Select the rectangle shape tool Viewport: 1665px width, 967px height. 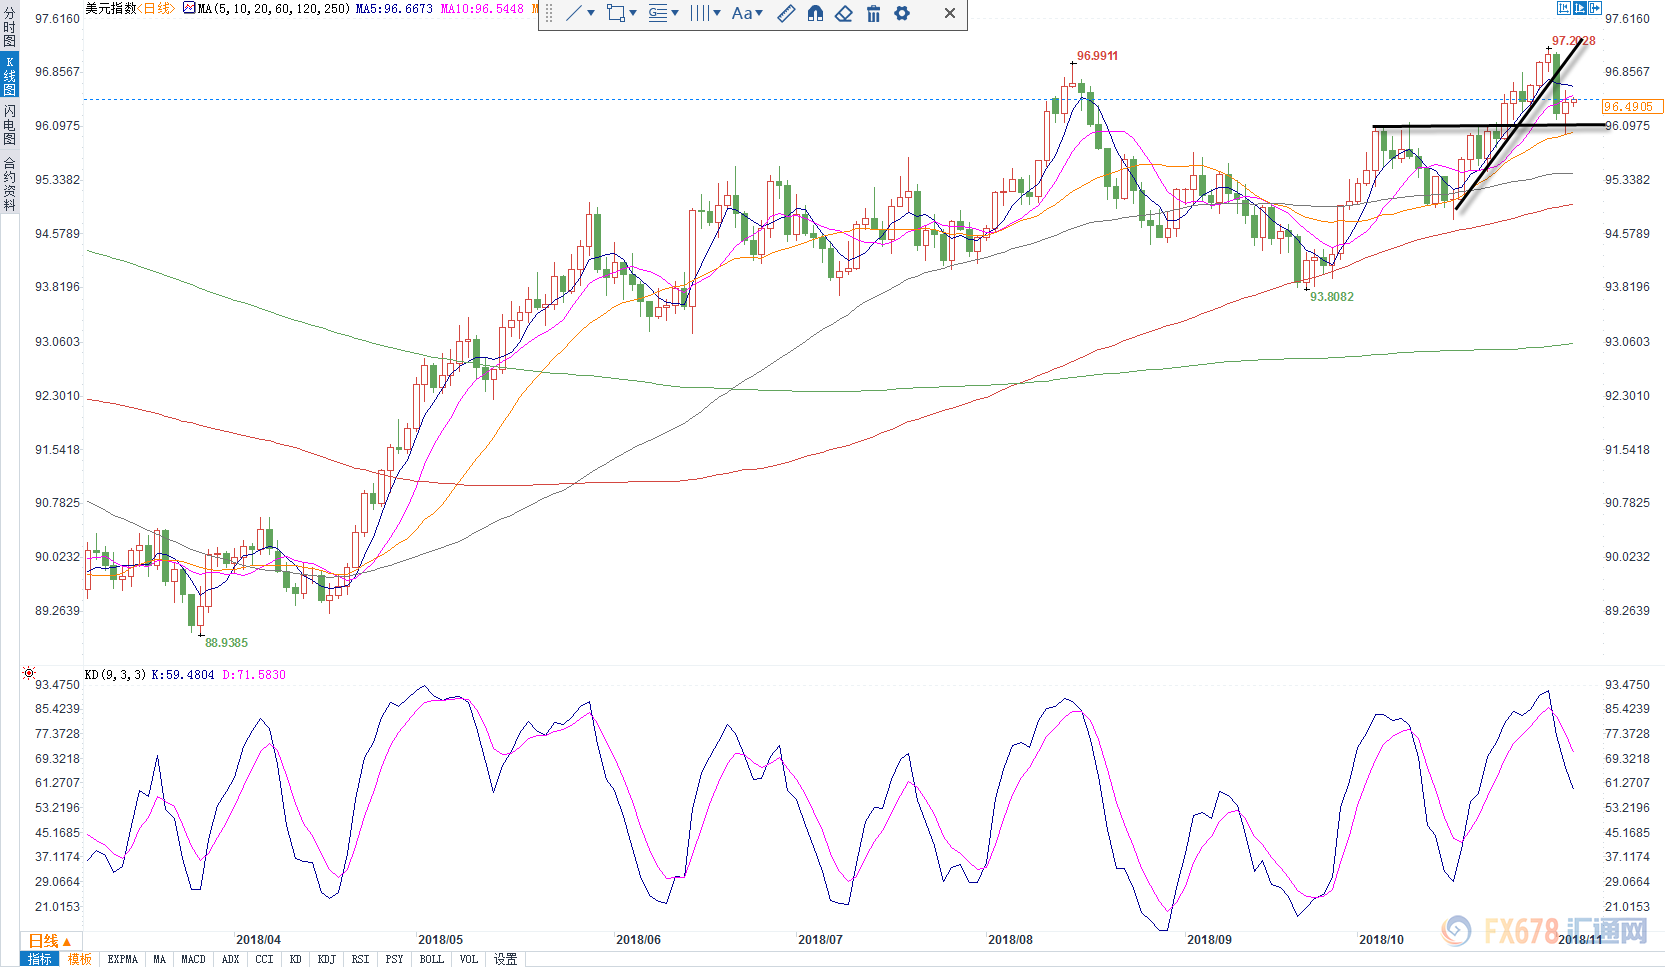click(616, 13)
